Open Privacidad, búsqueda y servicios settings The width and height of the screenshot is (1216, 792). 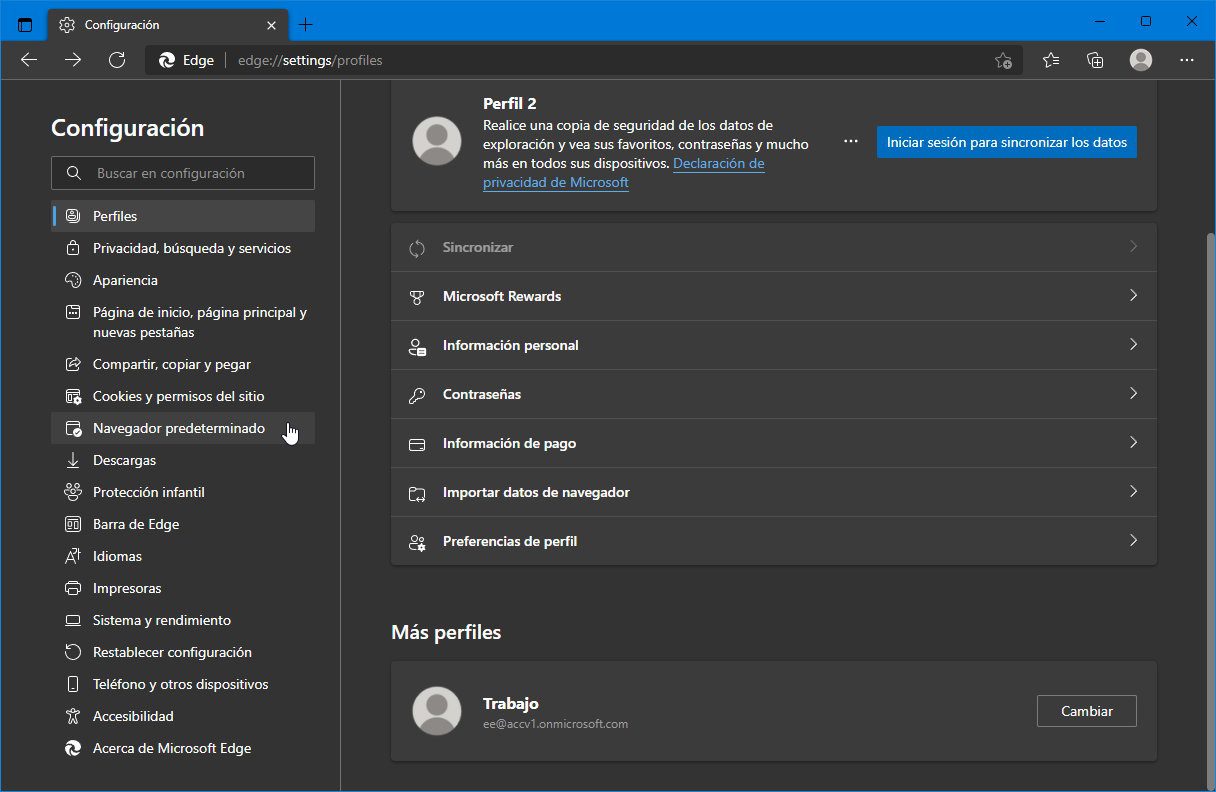click(183, 248)
